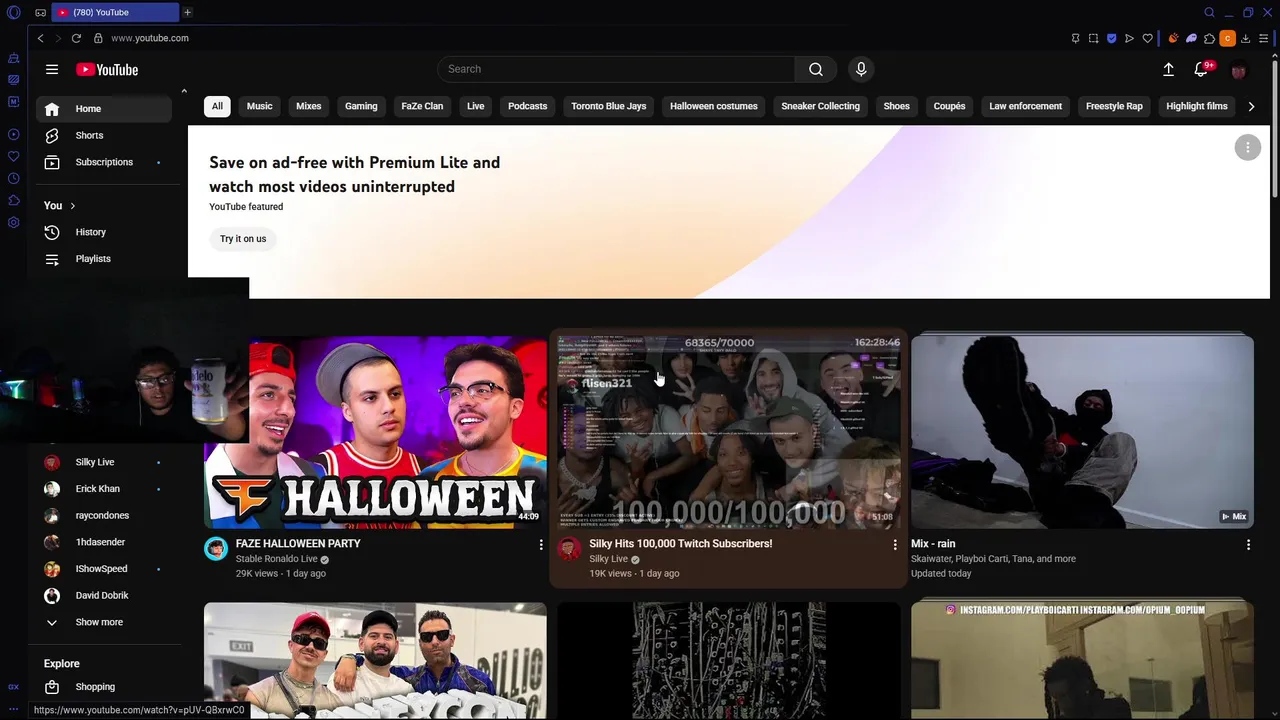Select the Podcasts chip
Viewport: 1280px width, 720px height.
pos(527,106)
